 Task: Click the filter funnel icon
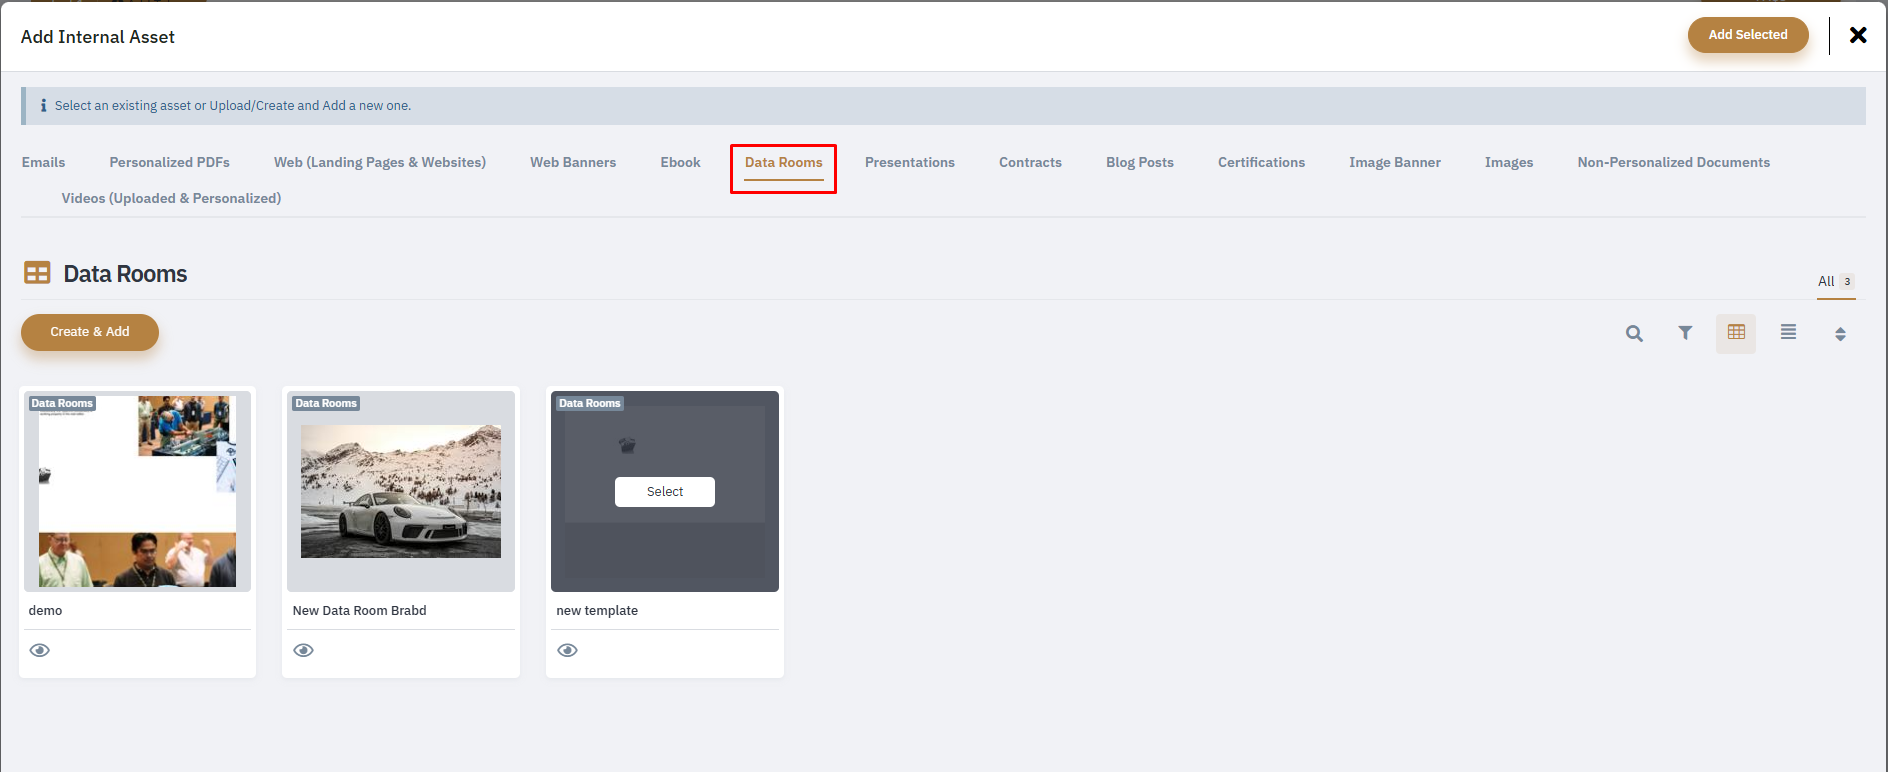coord(1685,334)
